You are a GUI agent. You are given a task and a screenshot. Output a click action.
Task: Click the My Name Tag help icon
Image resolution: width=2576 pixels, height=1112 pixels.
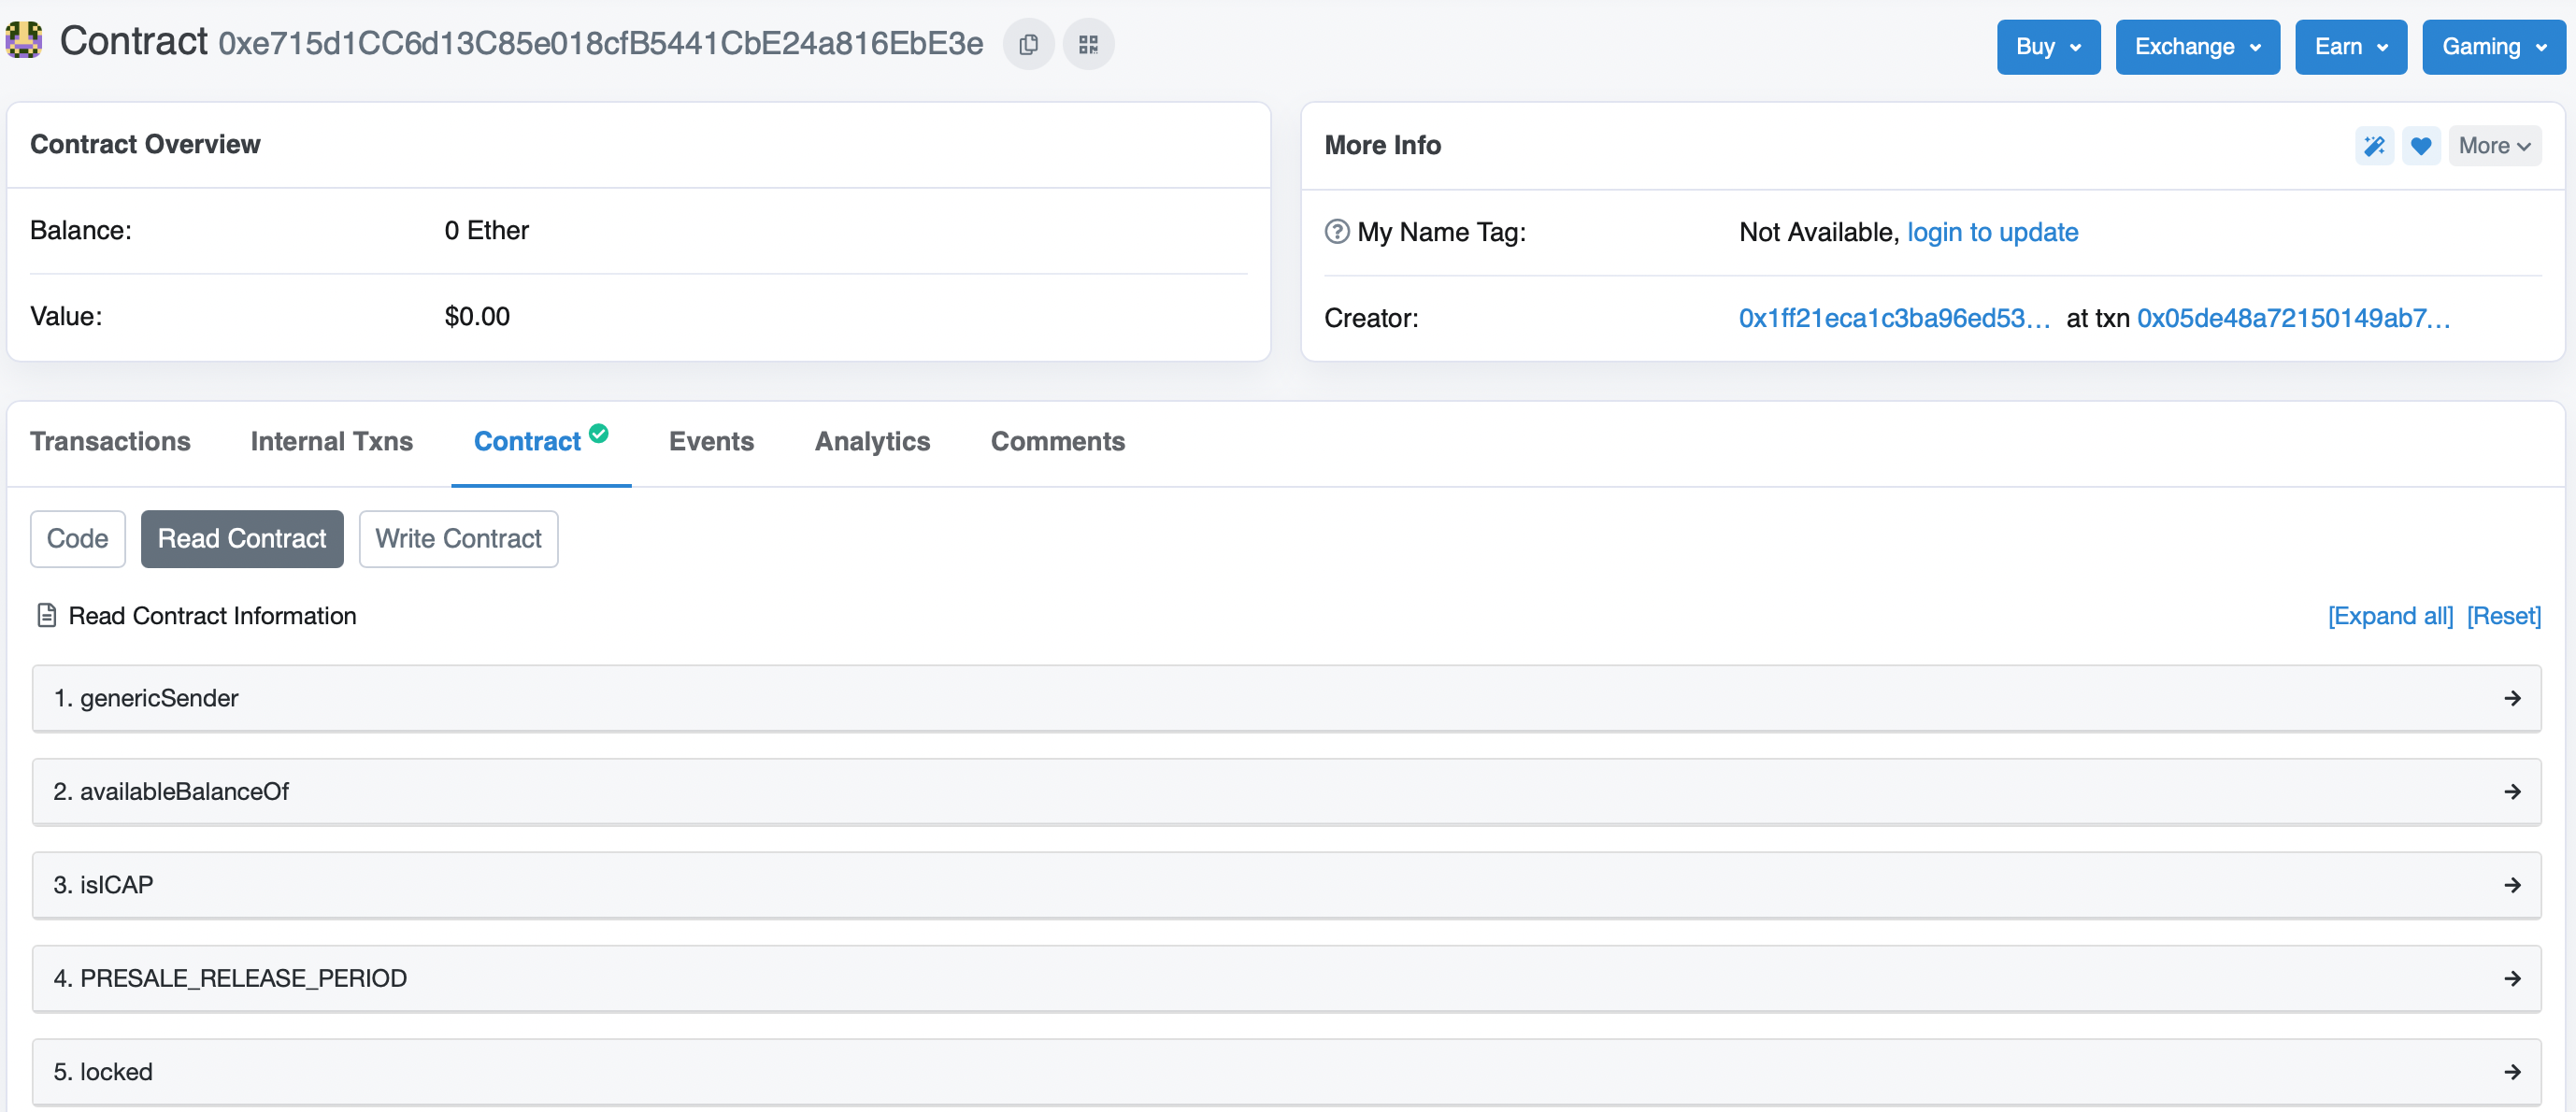1336,232
